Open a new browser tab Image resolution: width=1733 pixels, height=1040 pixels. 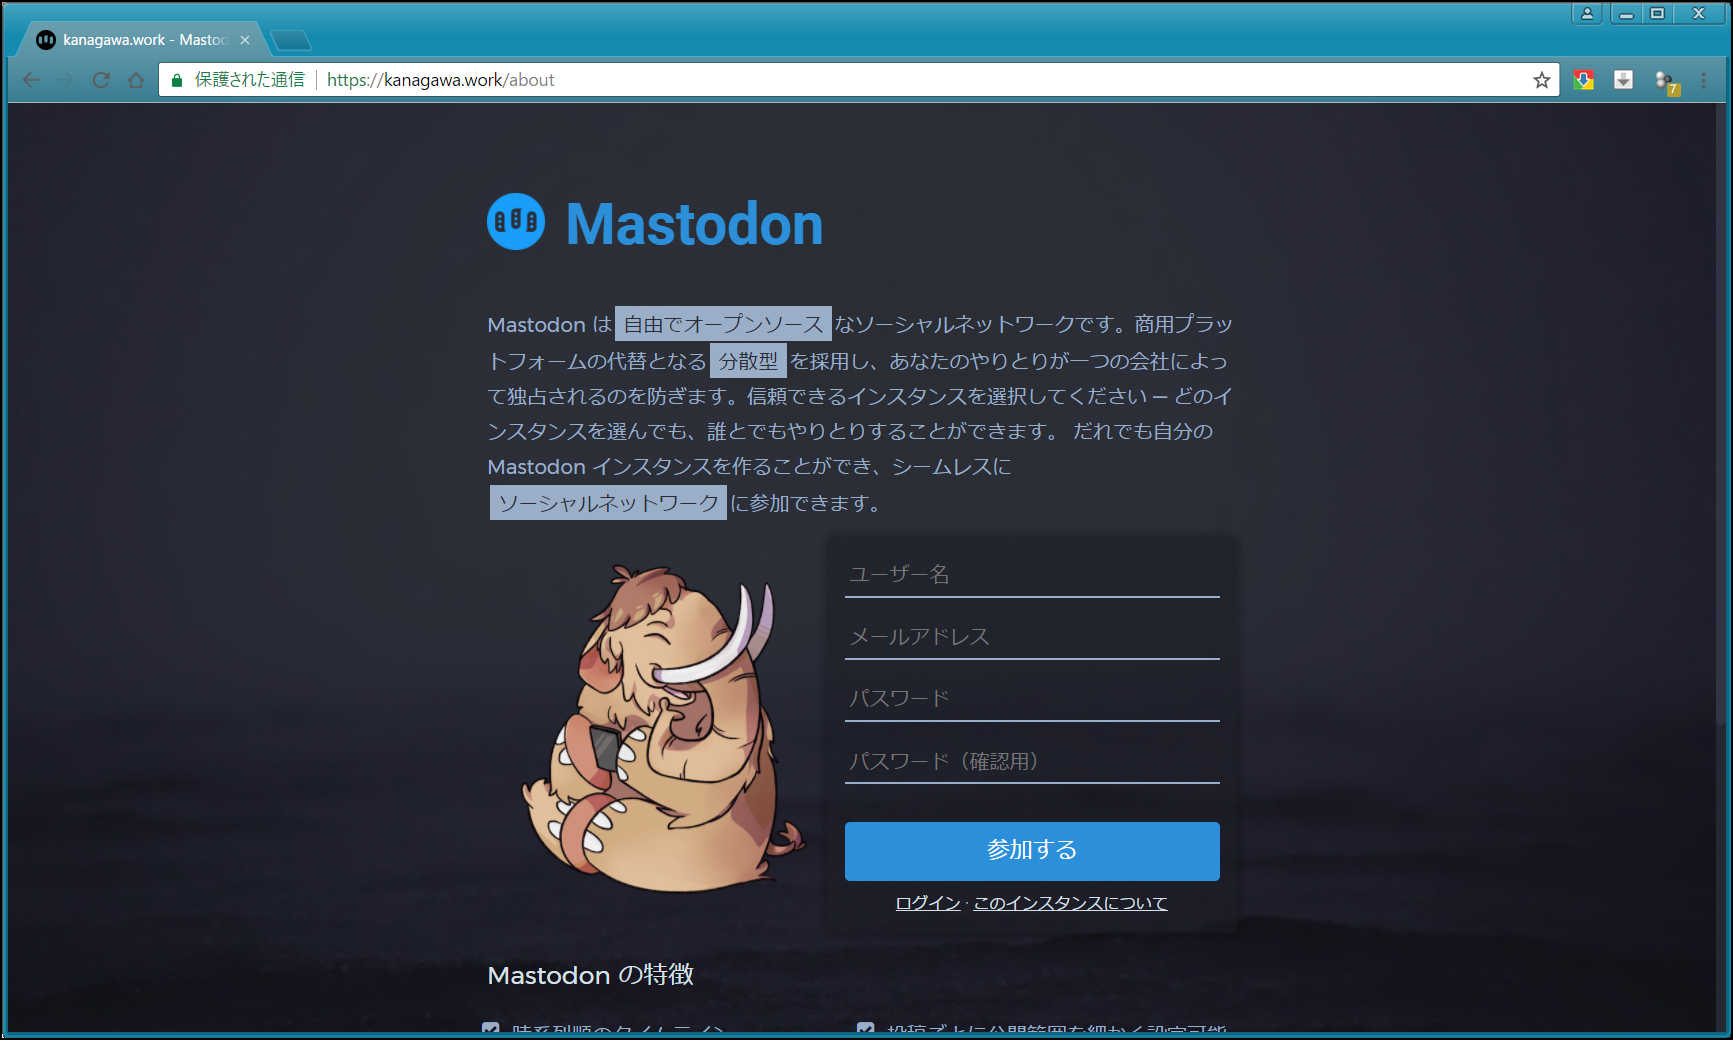pyautogui.click(x=291, y=40)
